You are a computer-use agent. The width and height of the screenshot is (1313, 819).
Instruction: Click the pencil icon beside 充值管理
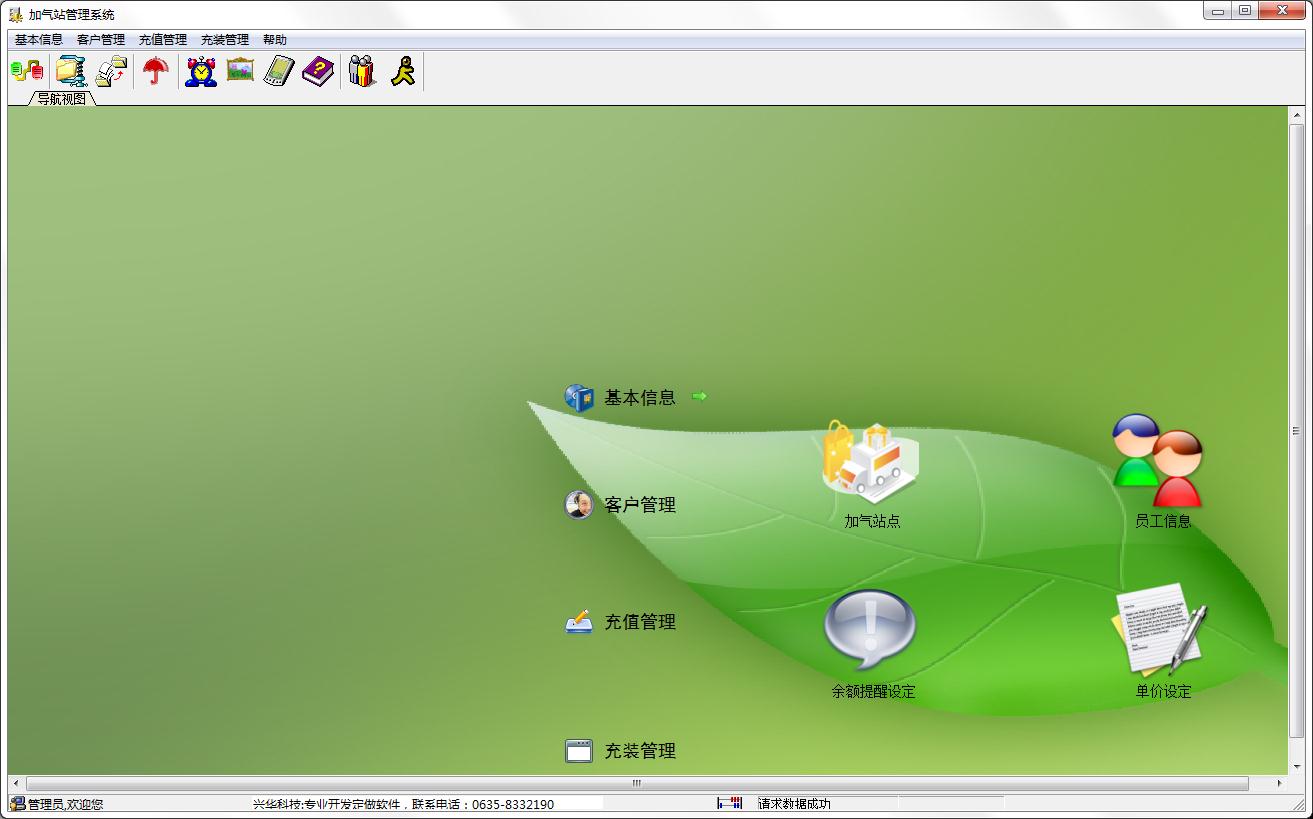579,622
